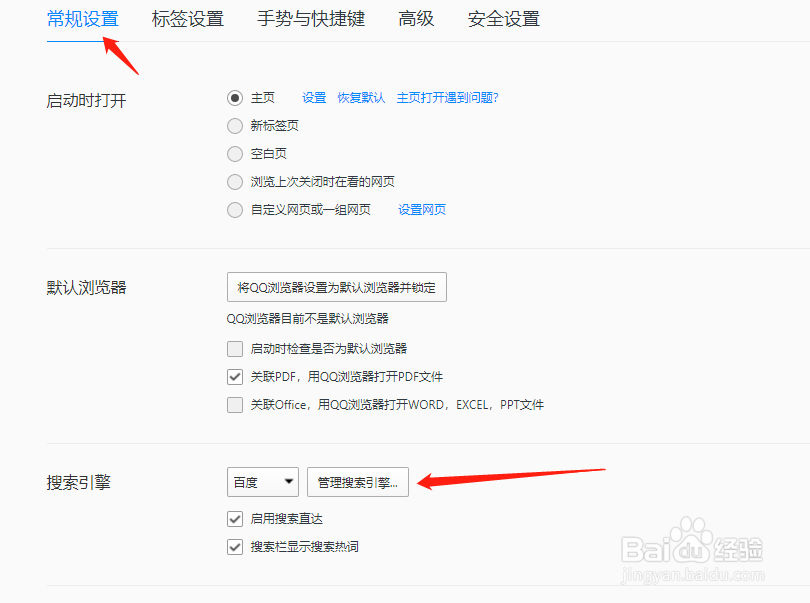Go to the 高级 tab
This screenshot has width=810, height=603.
[416, 19]
